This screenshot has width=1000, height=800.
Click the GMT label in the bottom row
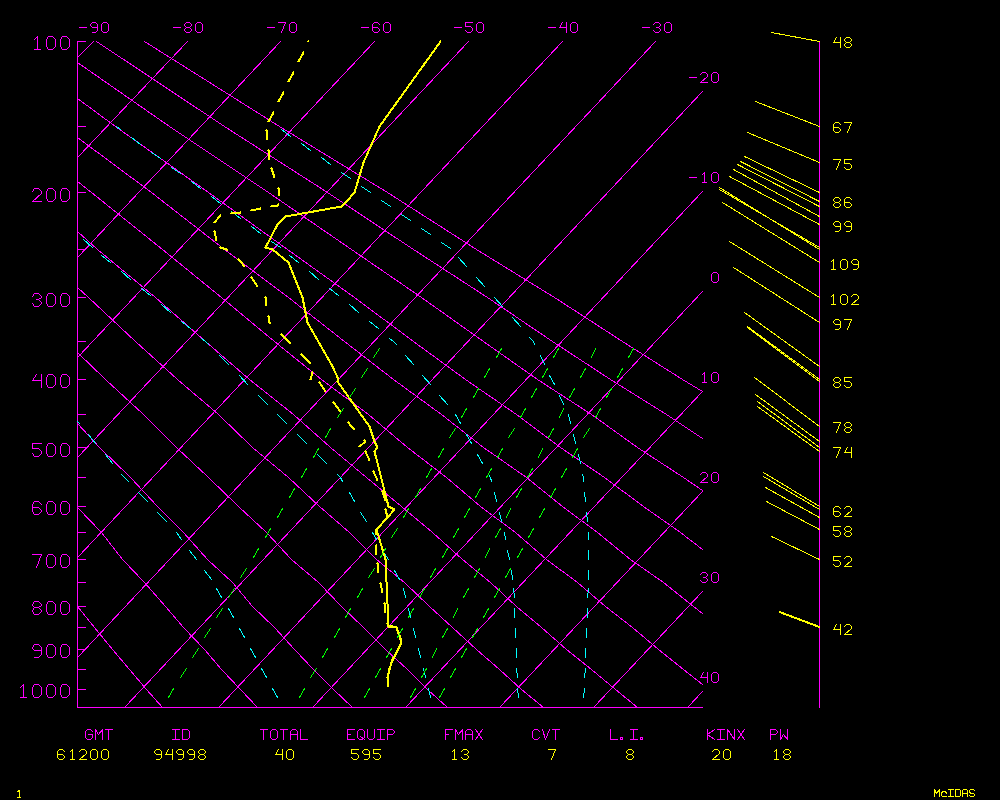click(x=100, y=735)
